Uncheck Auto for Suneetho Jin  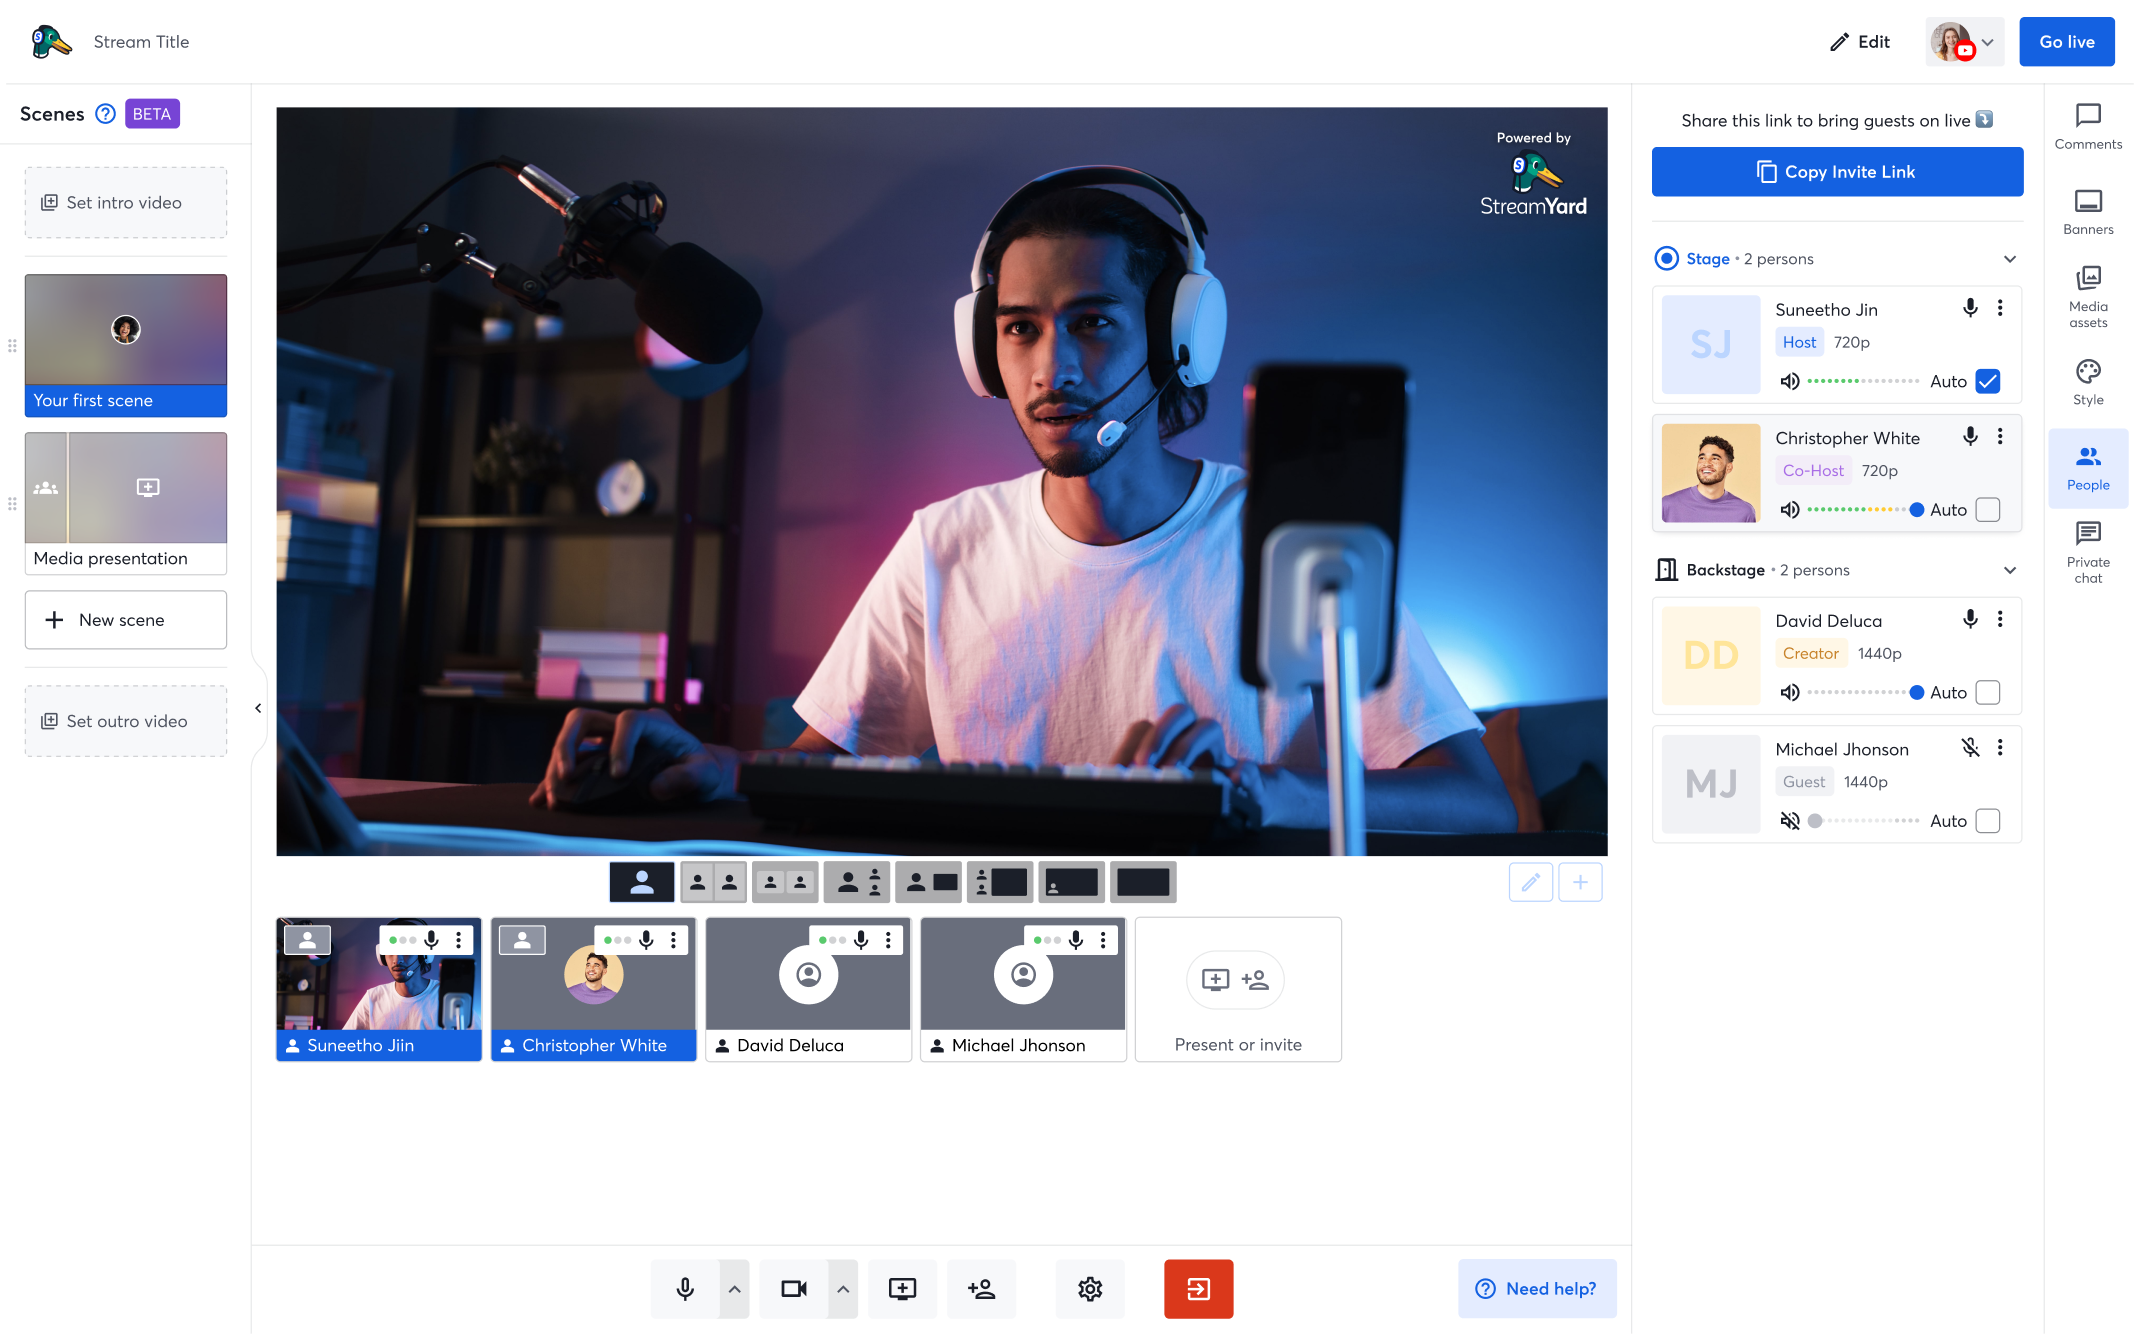coord(1988,381)
